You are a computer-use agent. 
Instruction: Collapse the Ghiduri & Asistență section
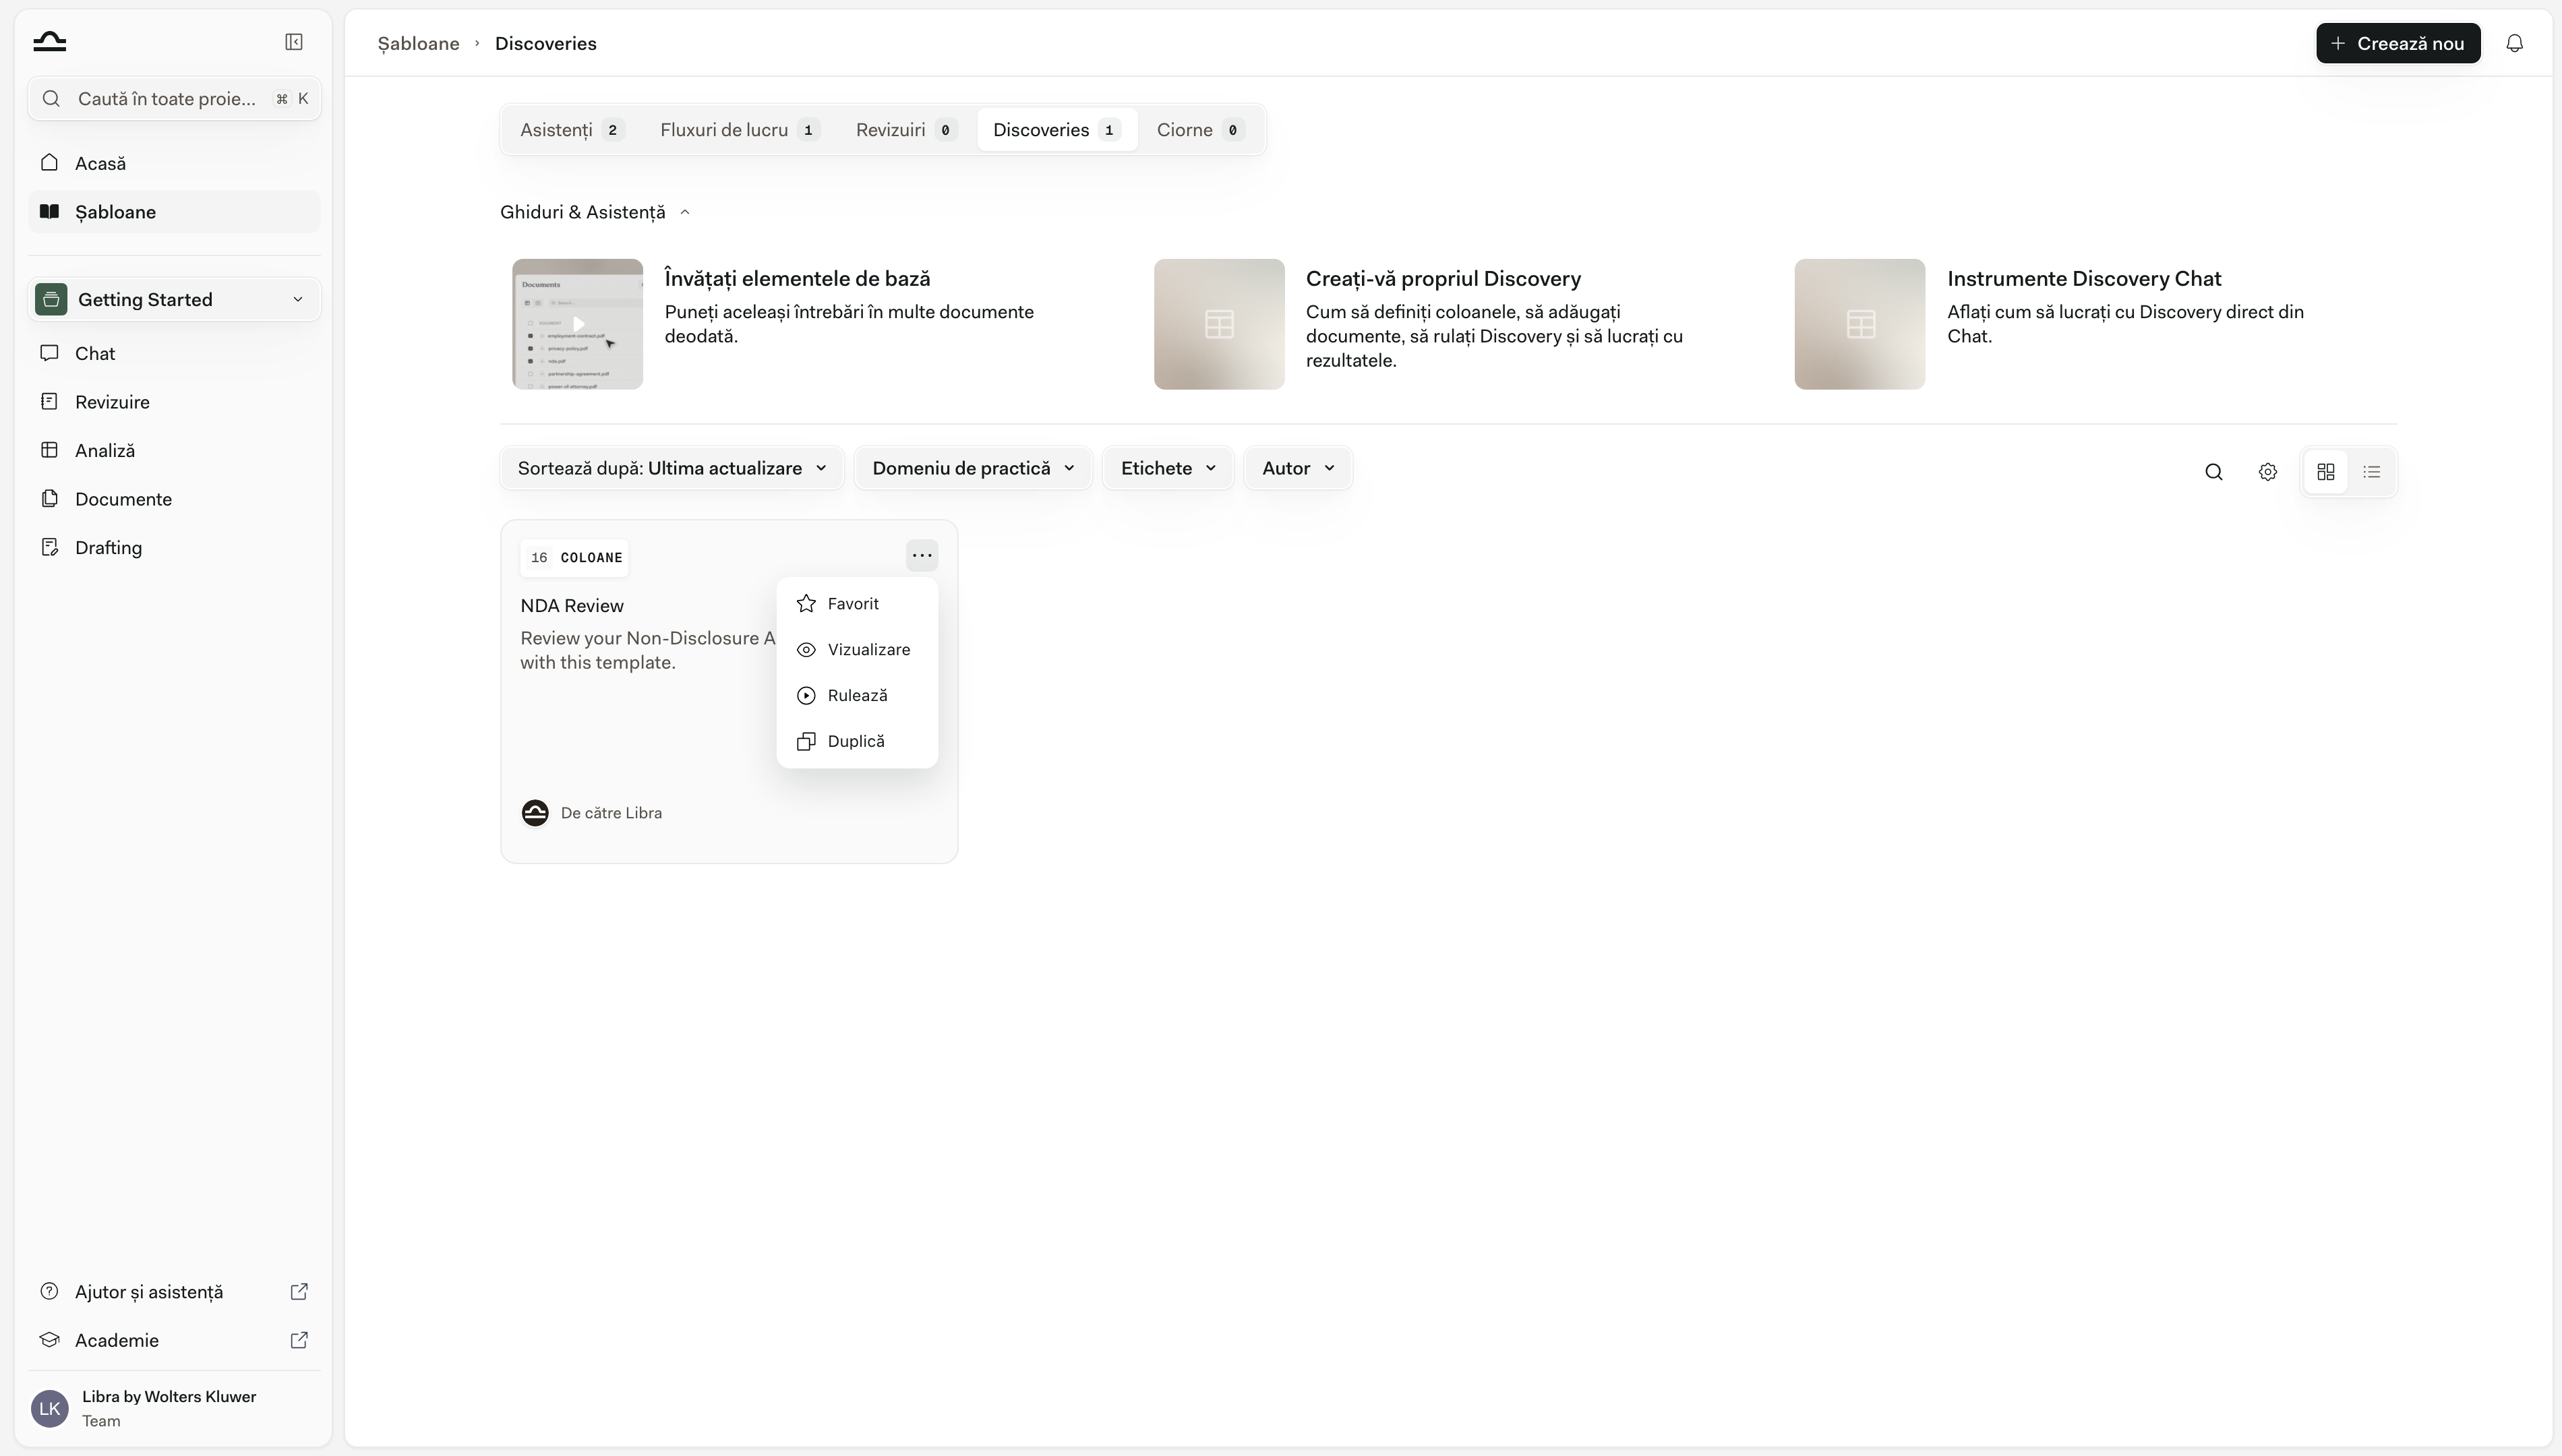(596, 212)
